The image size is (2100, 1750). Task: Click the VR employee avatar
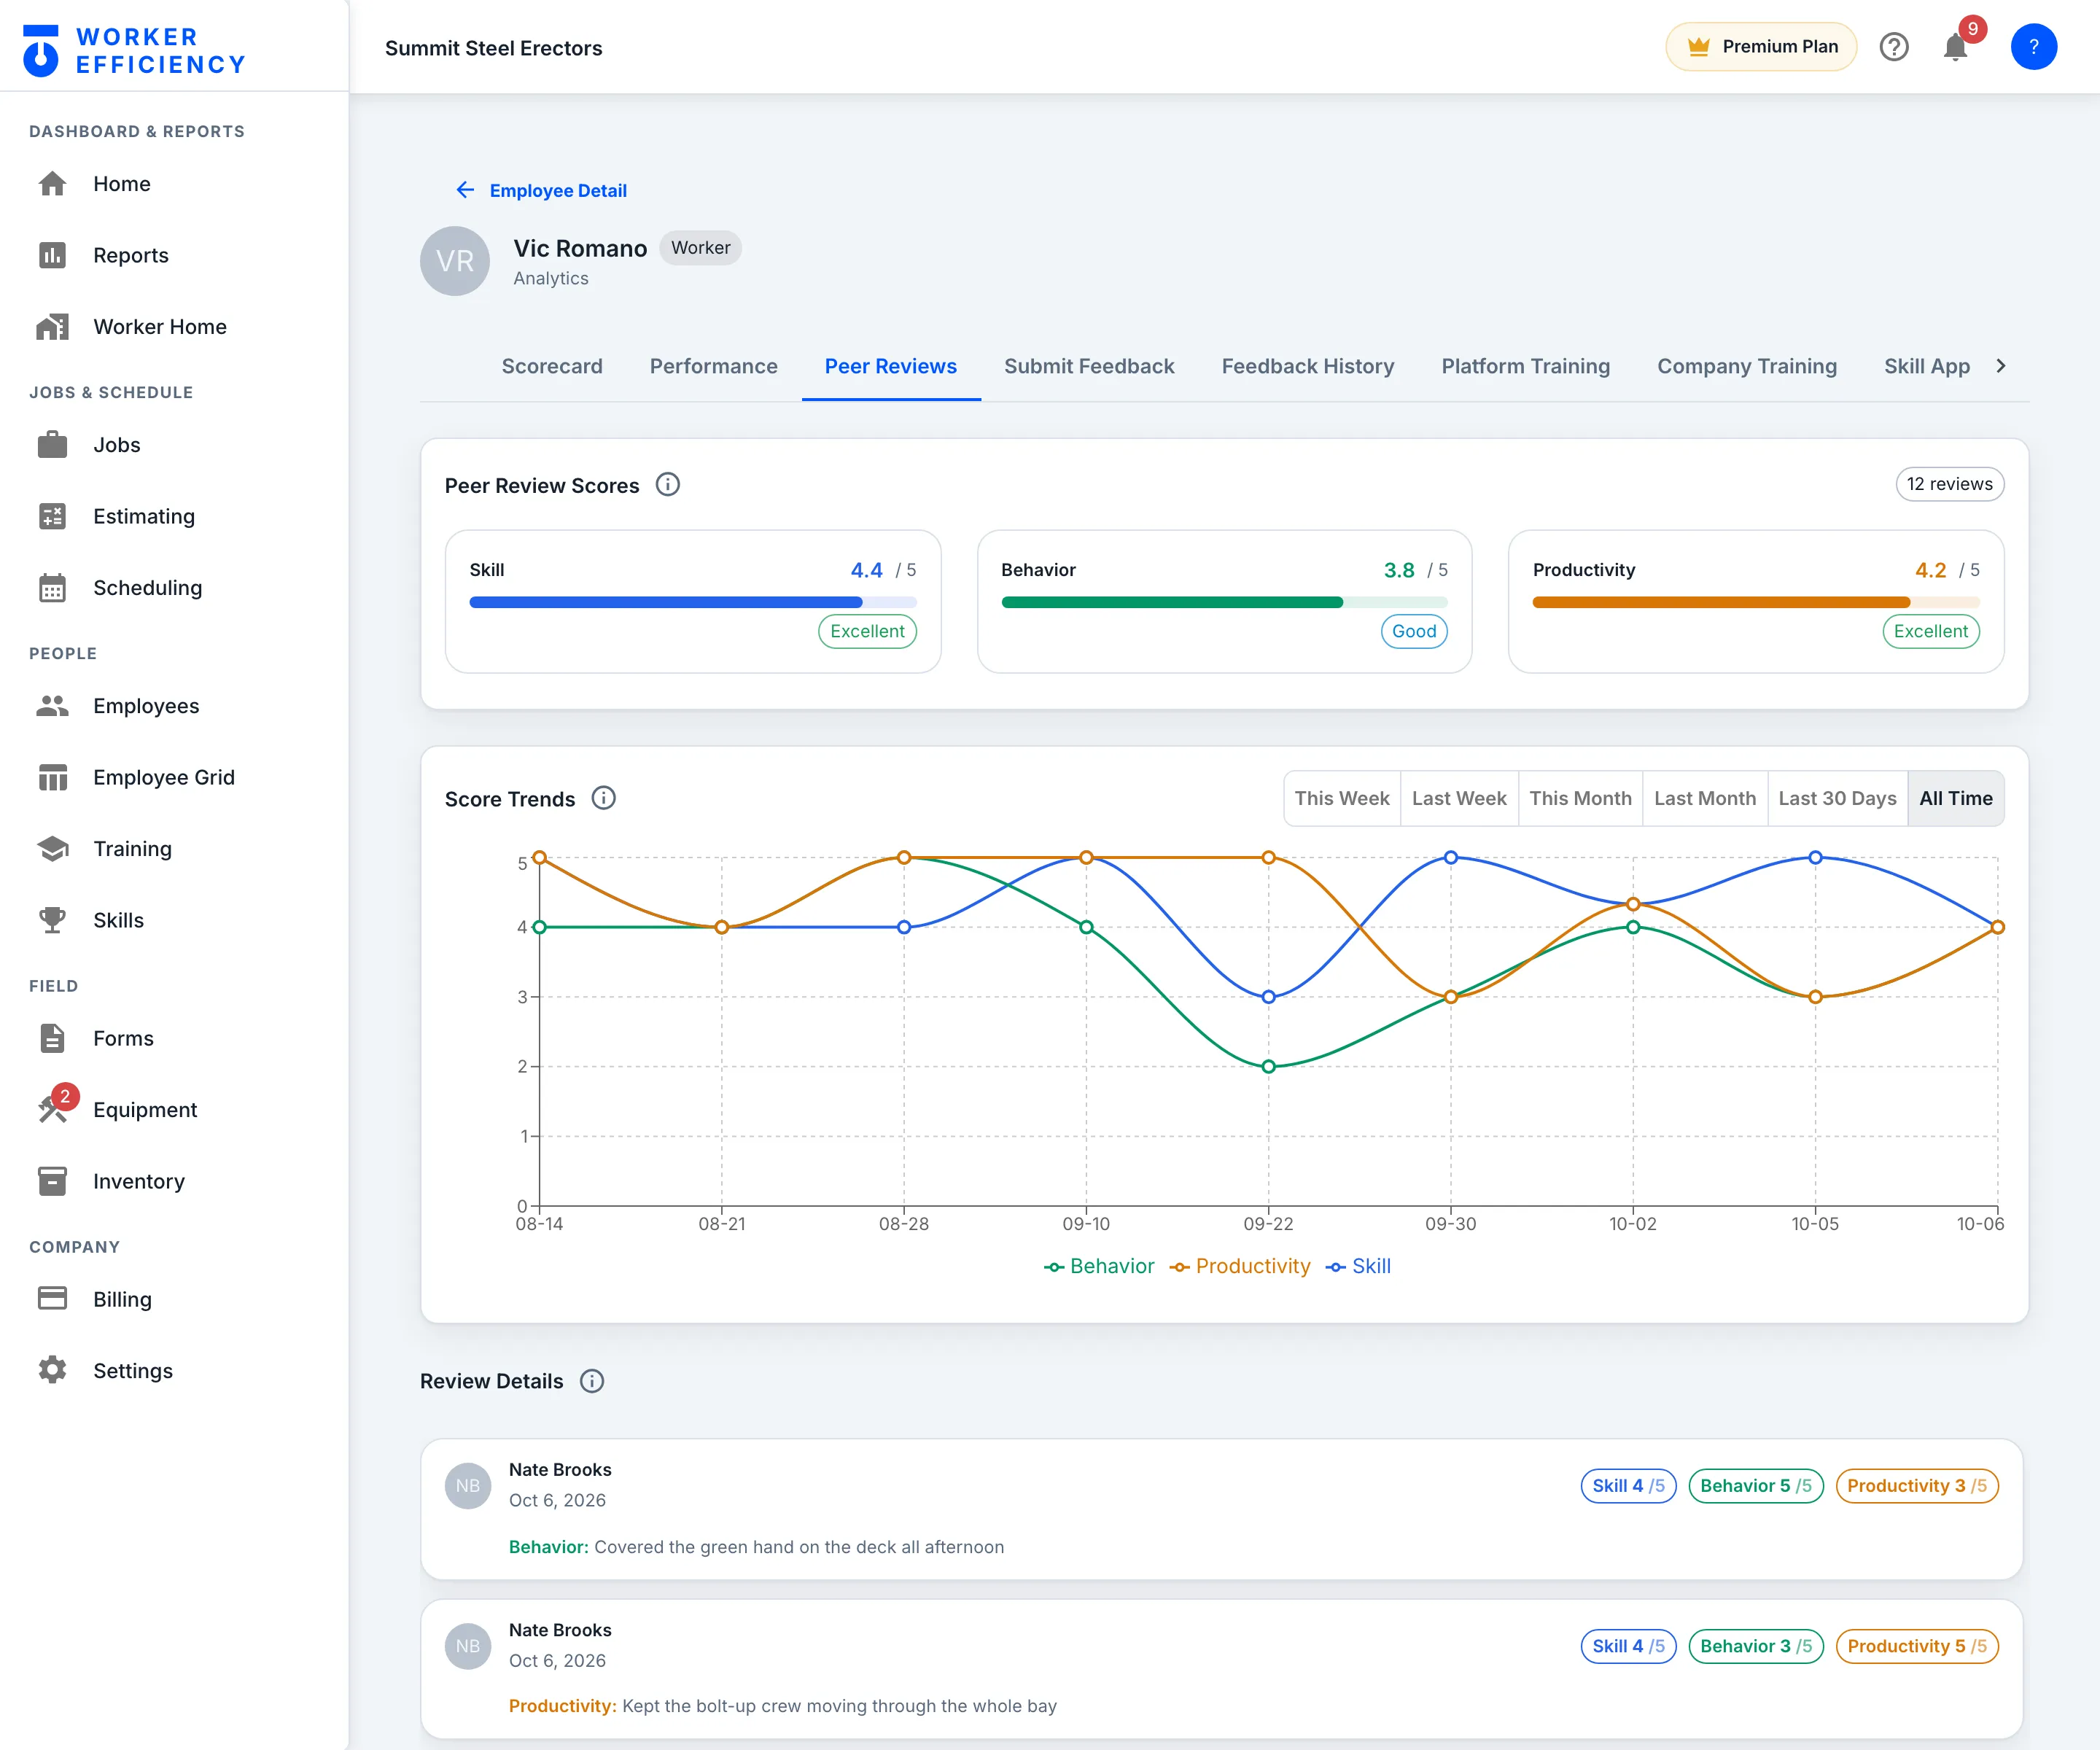[x=455, y=261]
